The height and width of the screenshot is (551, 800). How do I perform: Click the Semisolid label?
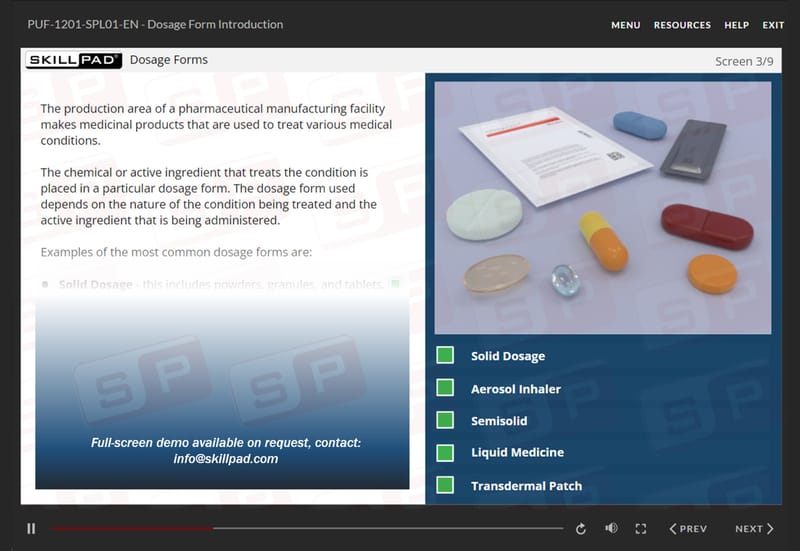[x=499, y=421]
